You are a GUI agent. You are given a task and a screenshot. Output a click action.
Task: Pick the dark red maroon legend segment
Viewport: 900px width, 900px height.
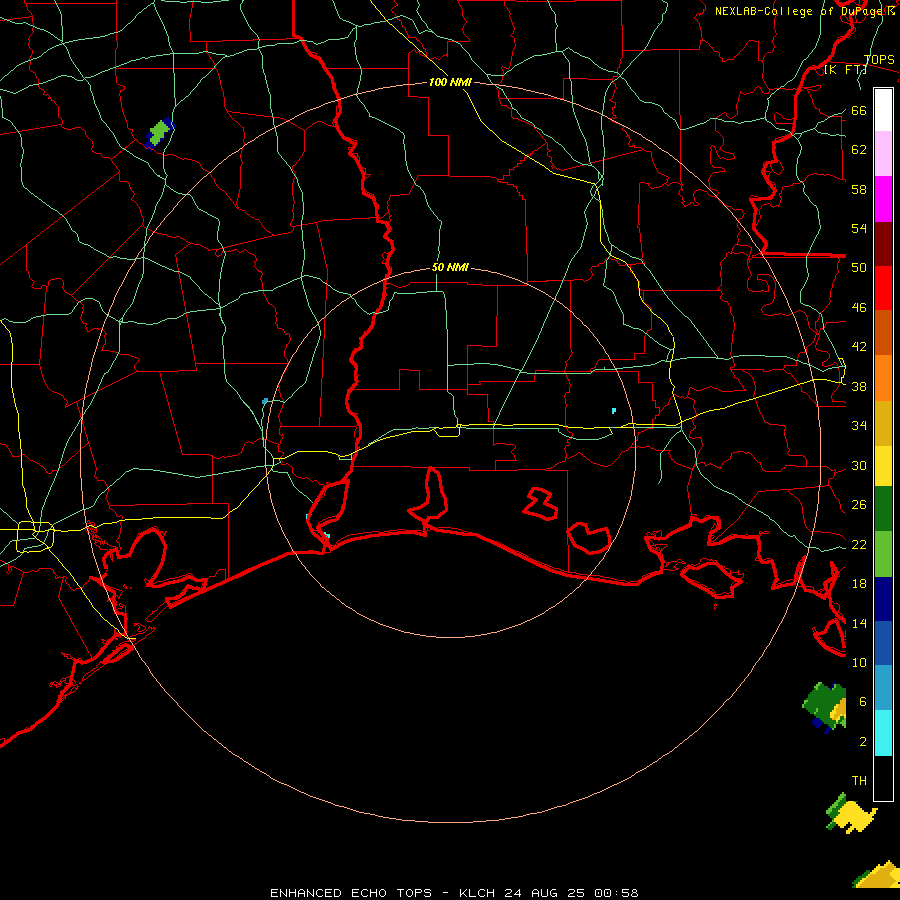(x=883, y=244)
